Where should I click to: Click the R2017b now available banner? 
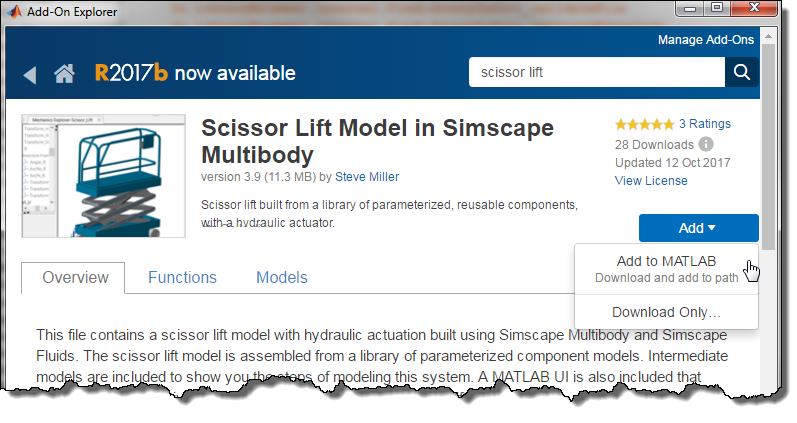pyautogui.click(x=195, y=73)
